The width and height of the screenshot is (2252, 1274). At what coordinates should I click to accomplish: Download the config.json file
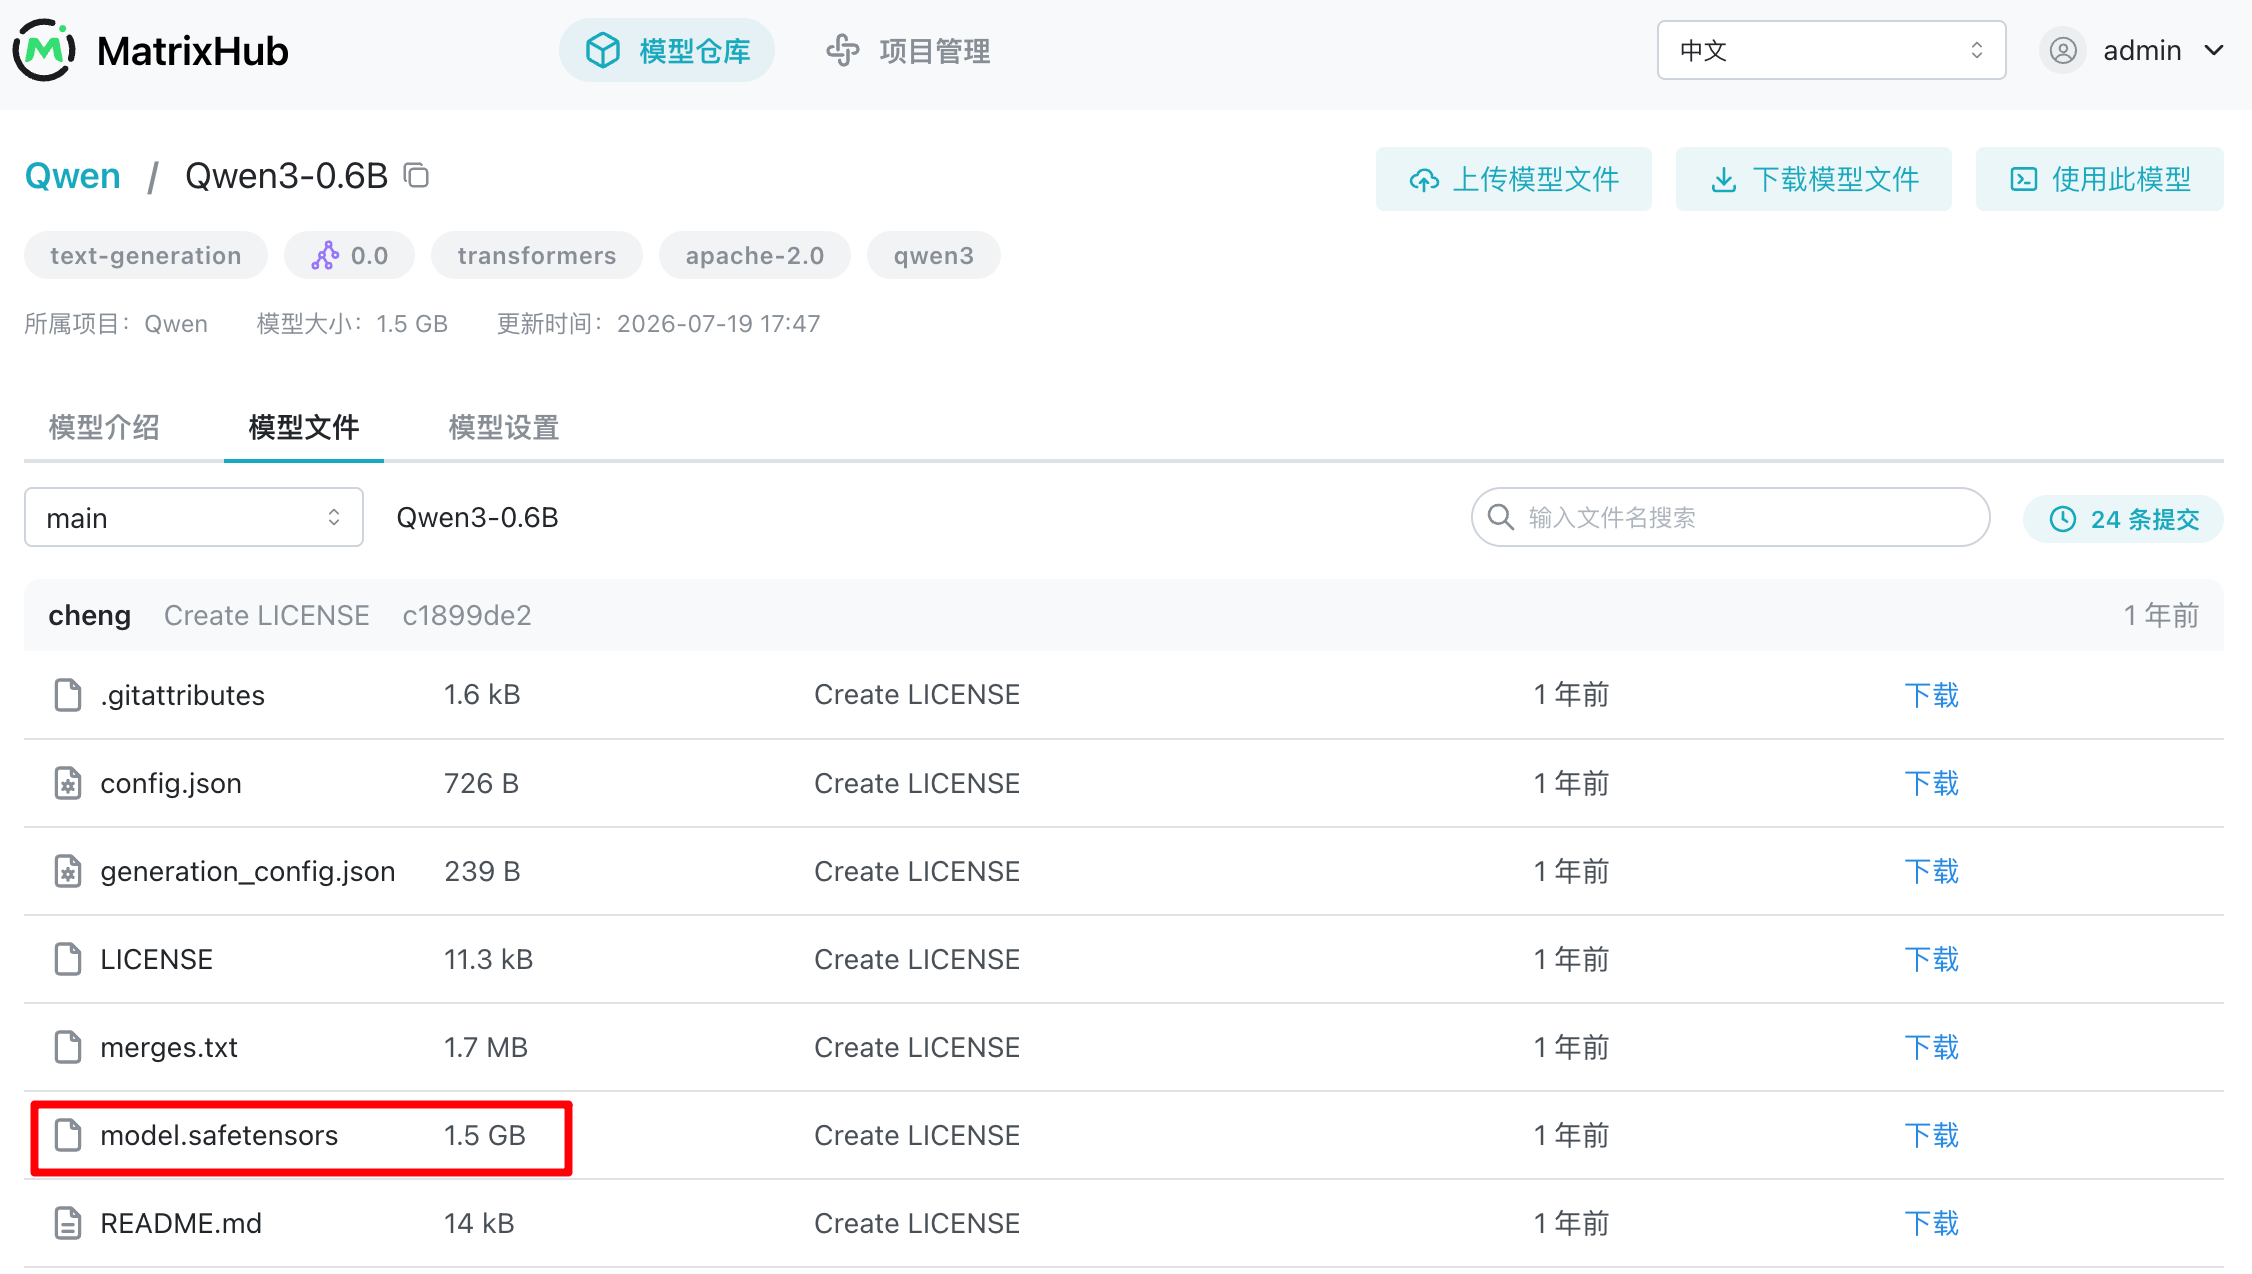click(1931, 783)
